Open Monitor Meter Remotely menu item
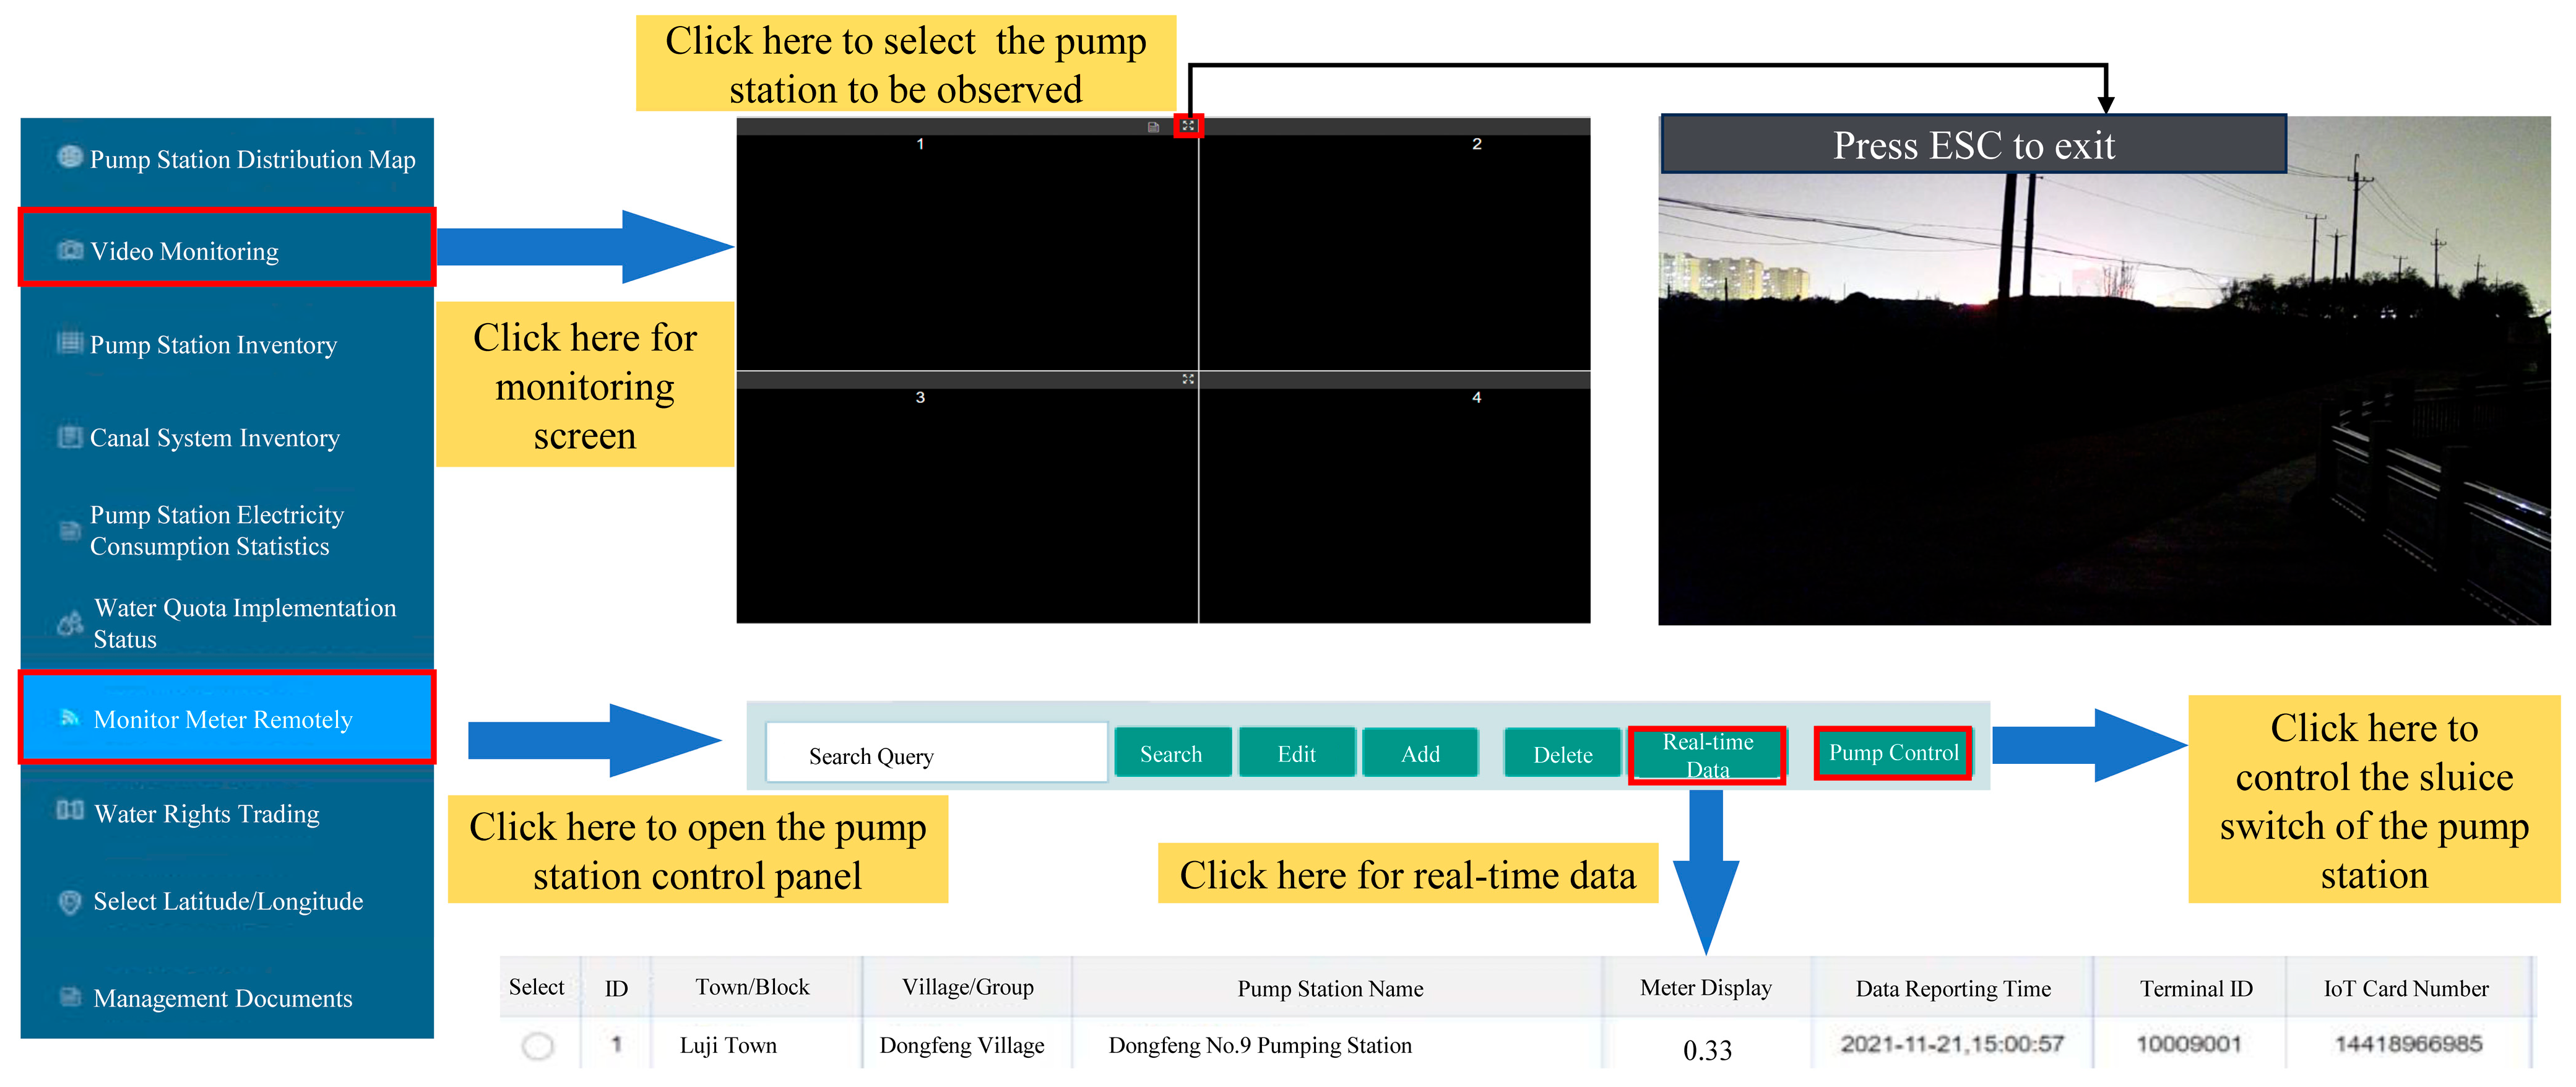This screenshot has height=1087, width=2576. click(223, 719)
